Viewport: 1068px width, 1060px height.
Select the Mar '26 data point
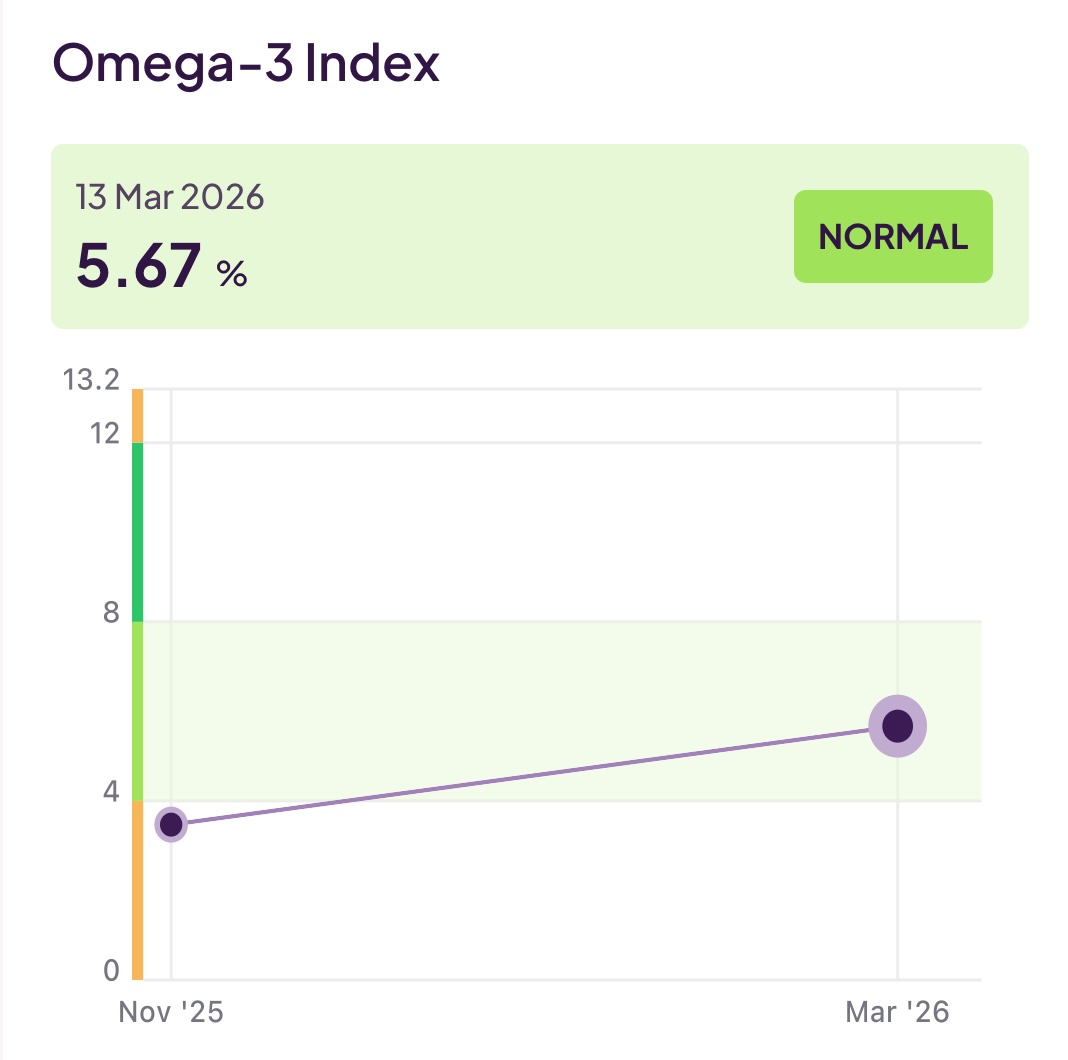click(898, 725)
